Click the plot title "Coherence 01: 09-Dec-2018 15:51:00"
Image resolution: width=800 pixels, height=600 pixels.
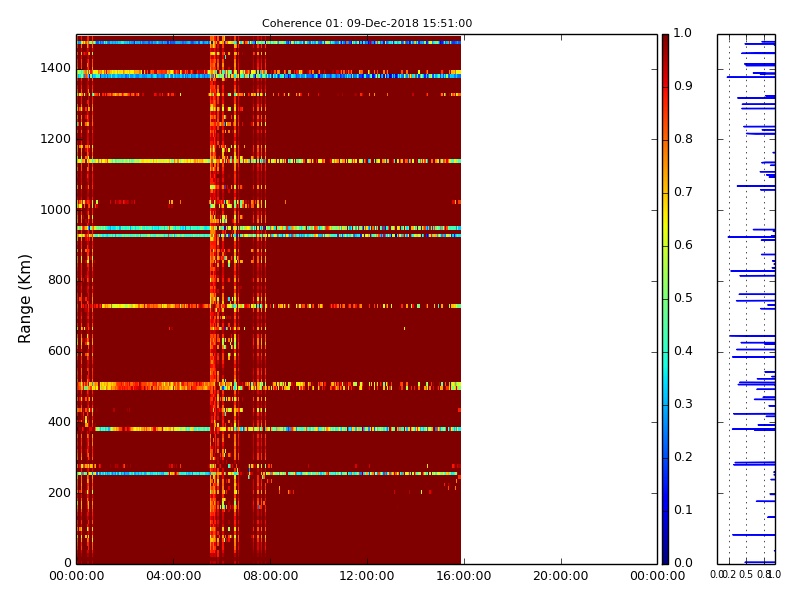coord(367,23)
